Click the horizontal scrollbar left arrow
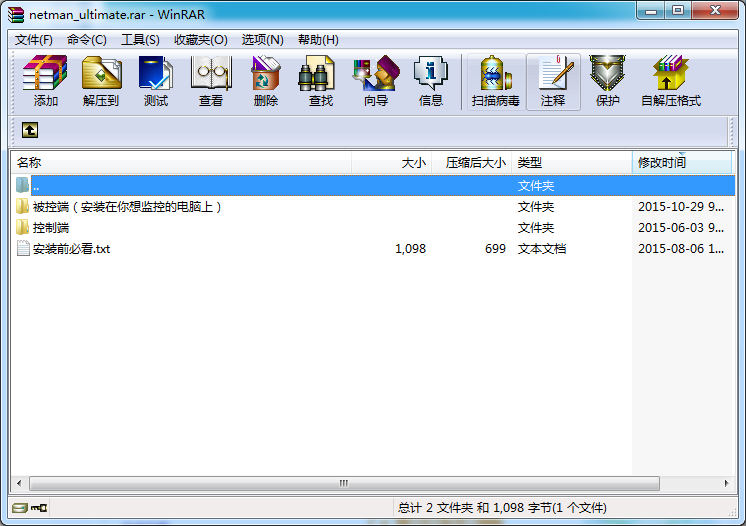The height and width of the screenshot is (526, 746). [19, 483]
